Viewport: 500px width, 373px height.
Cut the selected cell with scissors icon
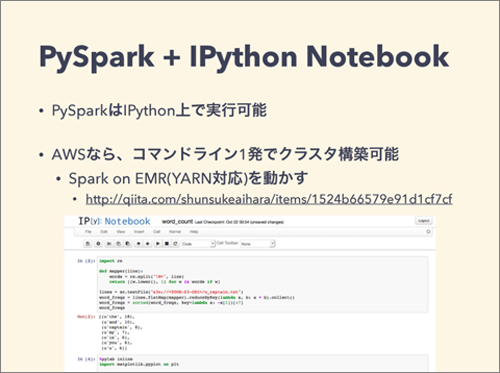point(109,244)
